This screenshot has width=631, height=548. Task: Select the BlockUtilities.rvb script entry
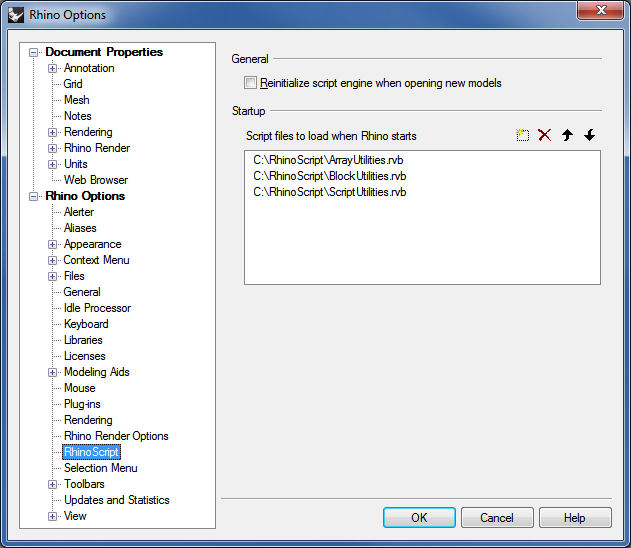coord(330,176)
